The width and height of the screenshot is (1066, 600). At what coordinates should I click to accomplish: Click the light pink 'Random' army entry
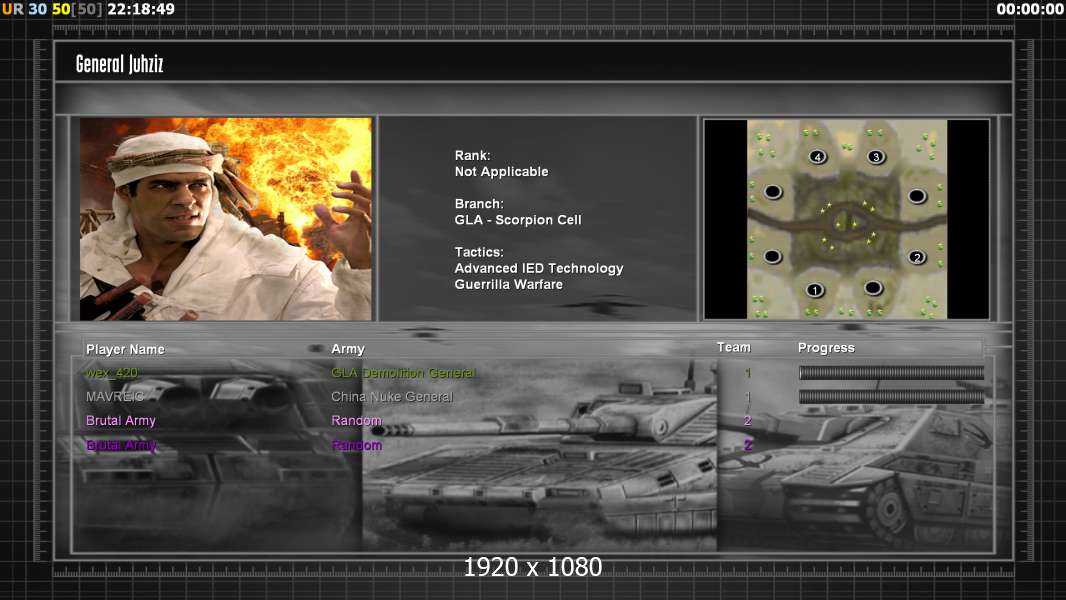coord(356,421)
